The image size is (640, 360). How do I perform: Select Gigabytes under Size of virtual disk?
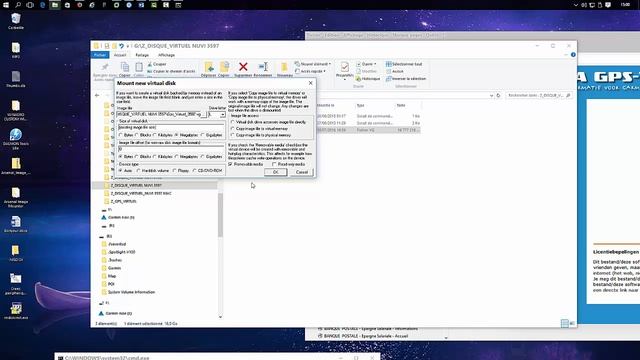click(x=203, y=135)
